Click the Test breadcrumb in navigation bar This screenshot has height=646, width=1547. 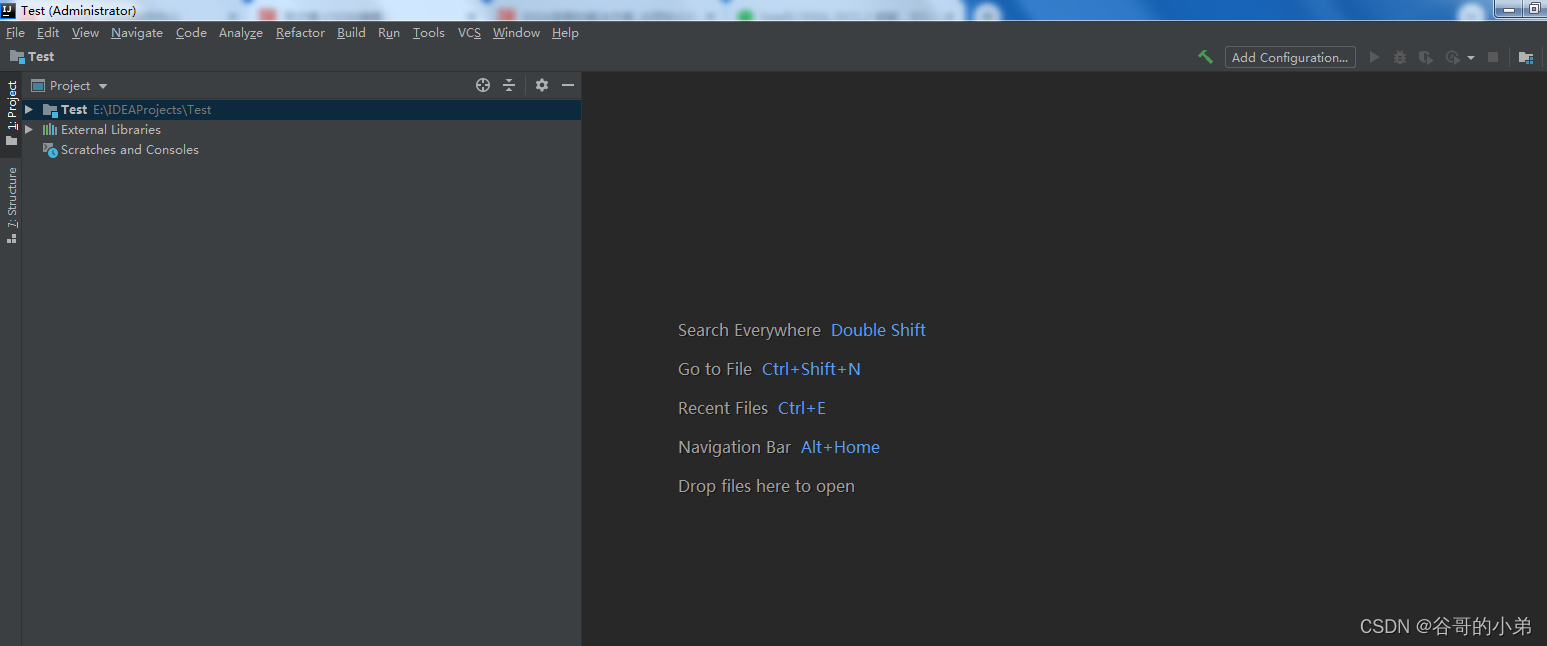coord(32,57)
